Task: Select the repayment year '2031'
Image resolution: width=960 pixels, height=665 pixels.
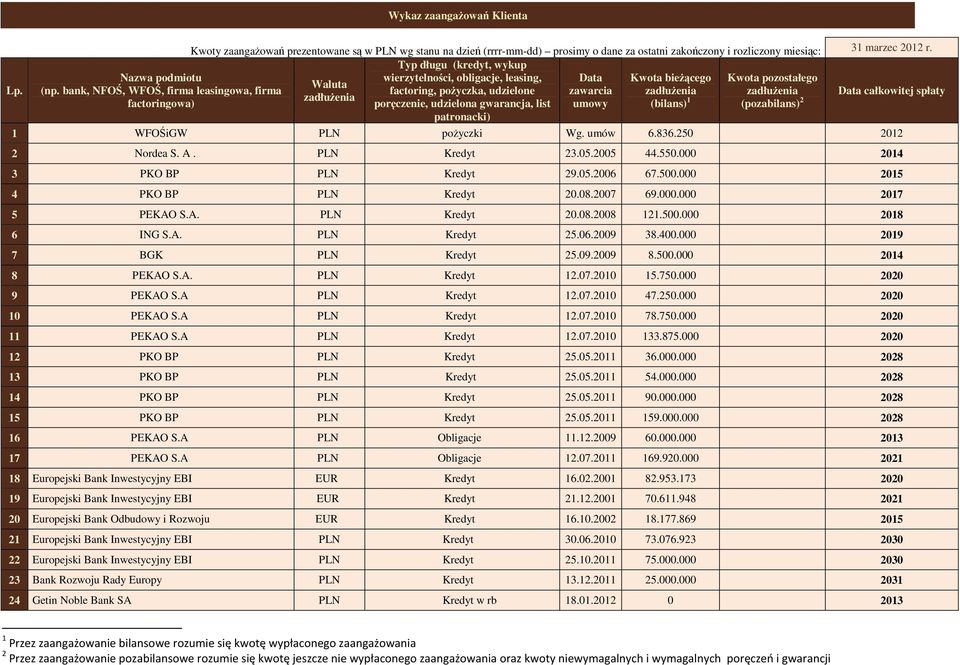Action: point(891,580)
